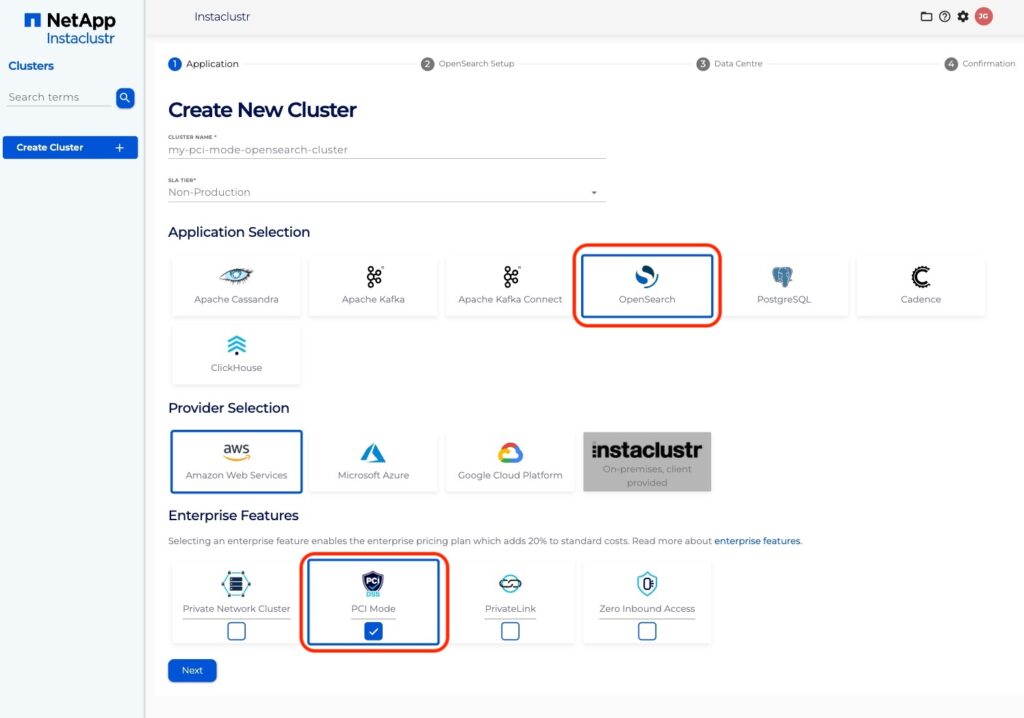Uncheck the PCI Mode checkbox
The width and height of the screenshot is (1024, 718).
[373, 631]
